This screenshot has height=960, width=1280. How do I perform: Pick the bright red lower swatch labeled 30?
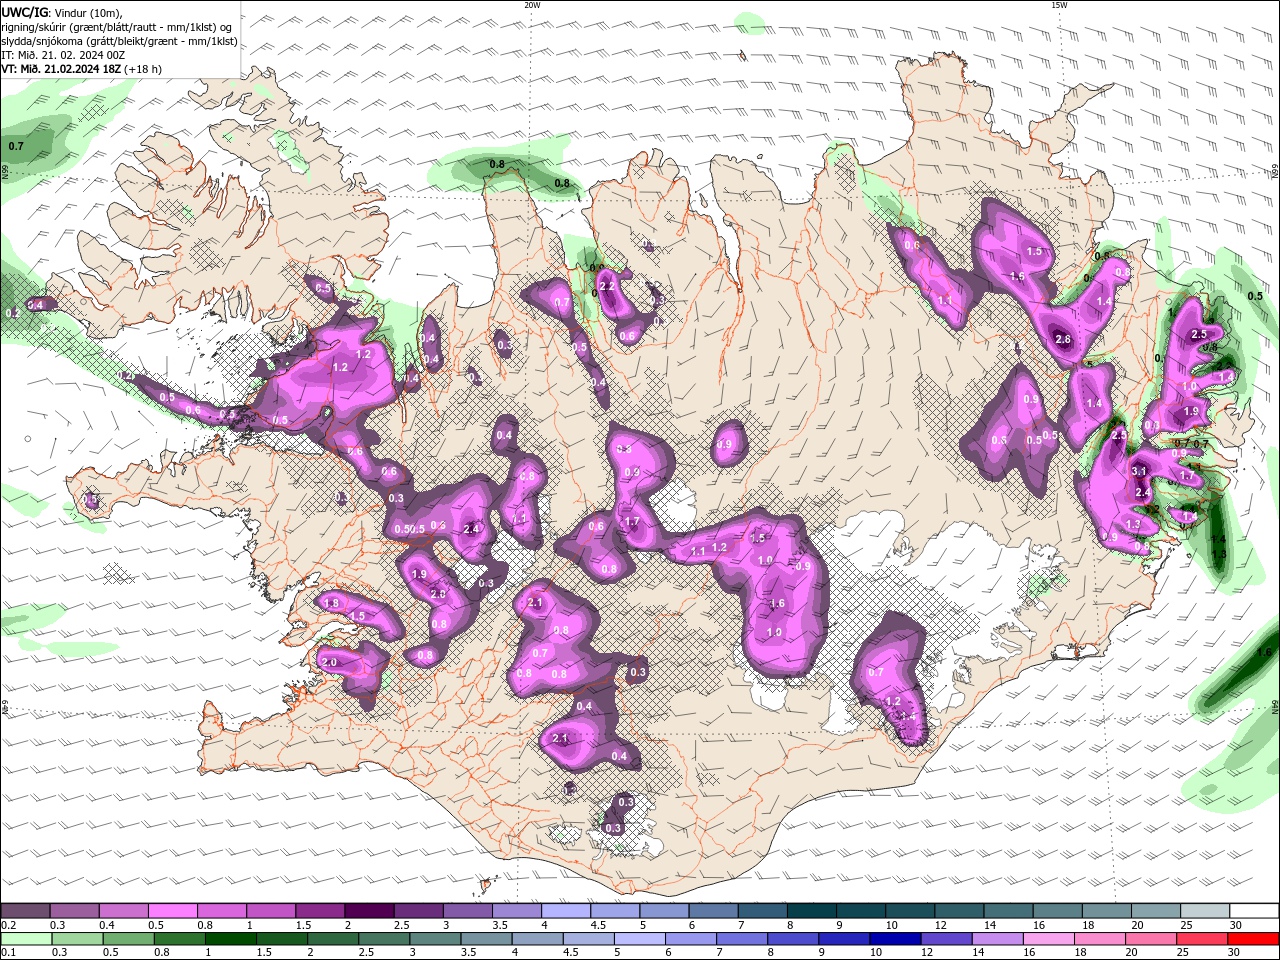[x=1252, y=939]
